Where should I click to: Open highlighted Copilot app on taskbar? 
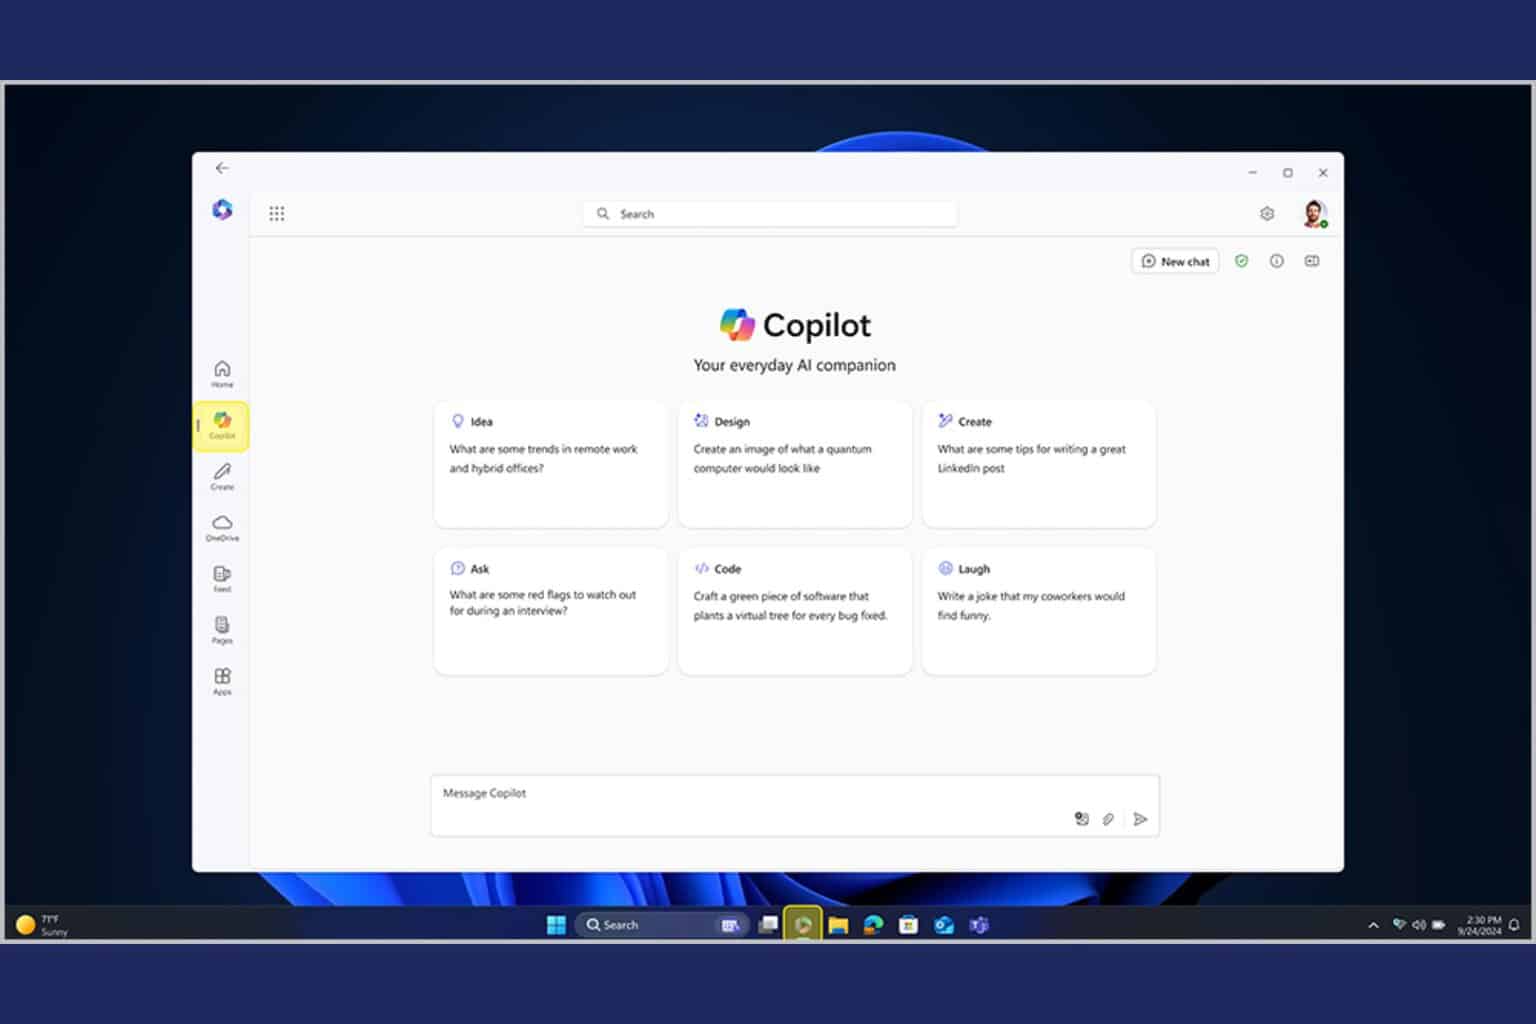click(803, 925)
